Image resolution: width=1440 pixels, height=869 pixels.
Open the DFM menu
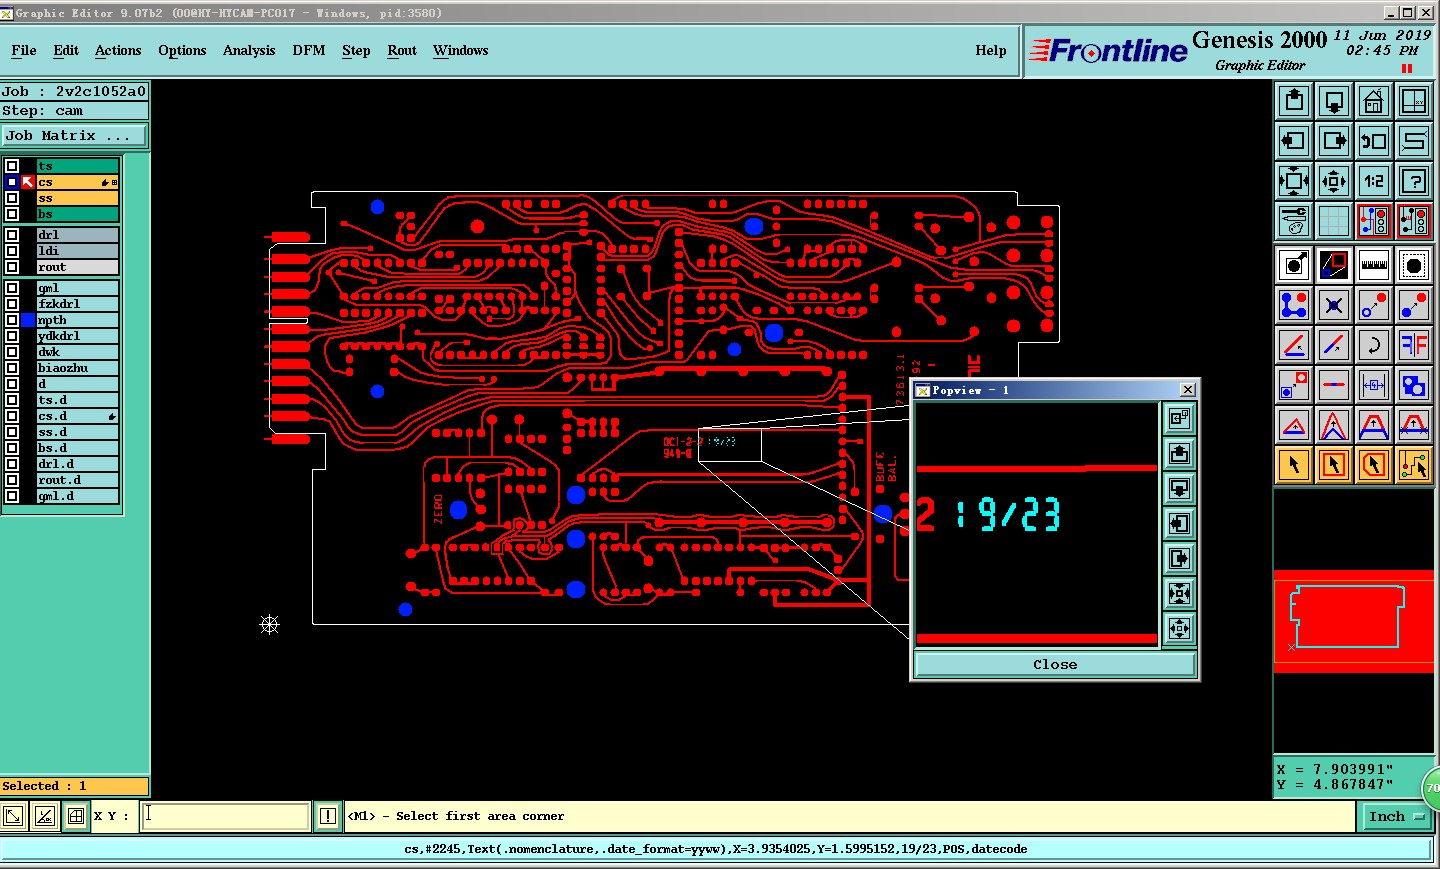(308, 50)
